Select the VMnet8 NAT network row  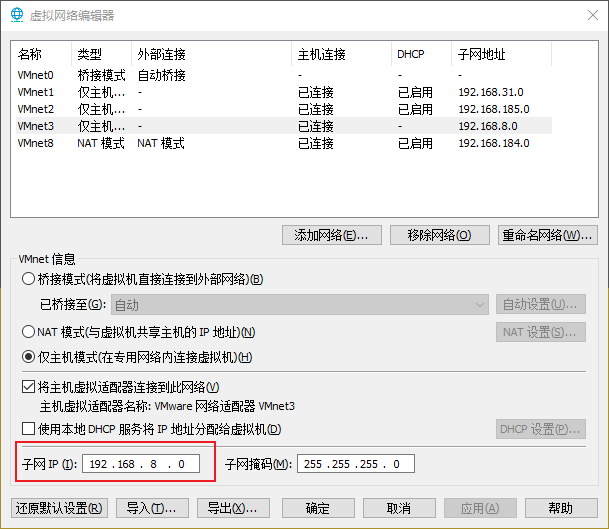pos(36,143)
